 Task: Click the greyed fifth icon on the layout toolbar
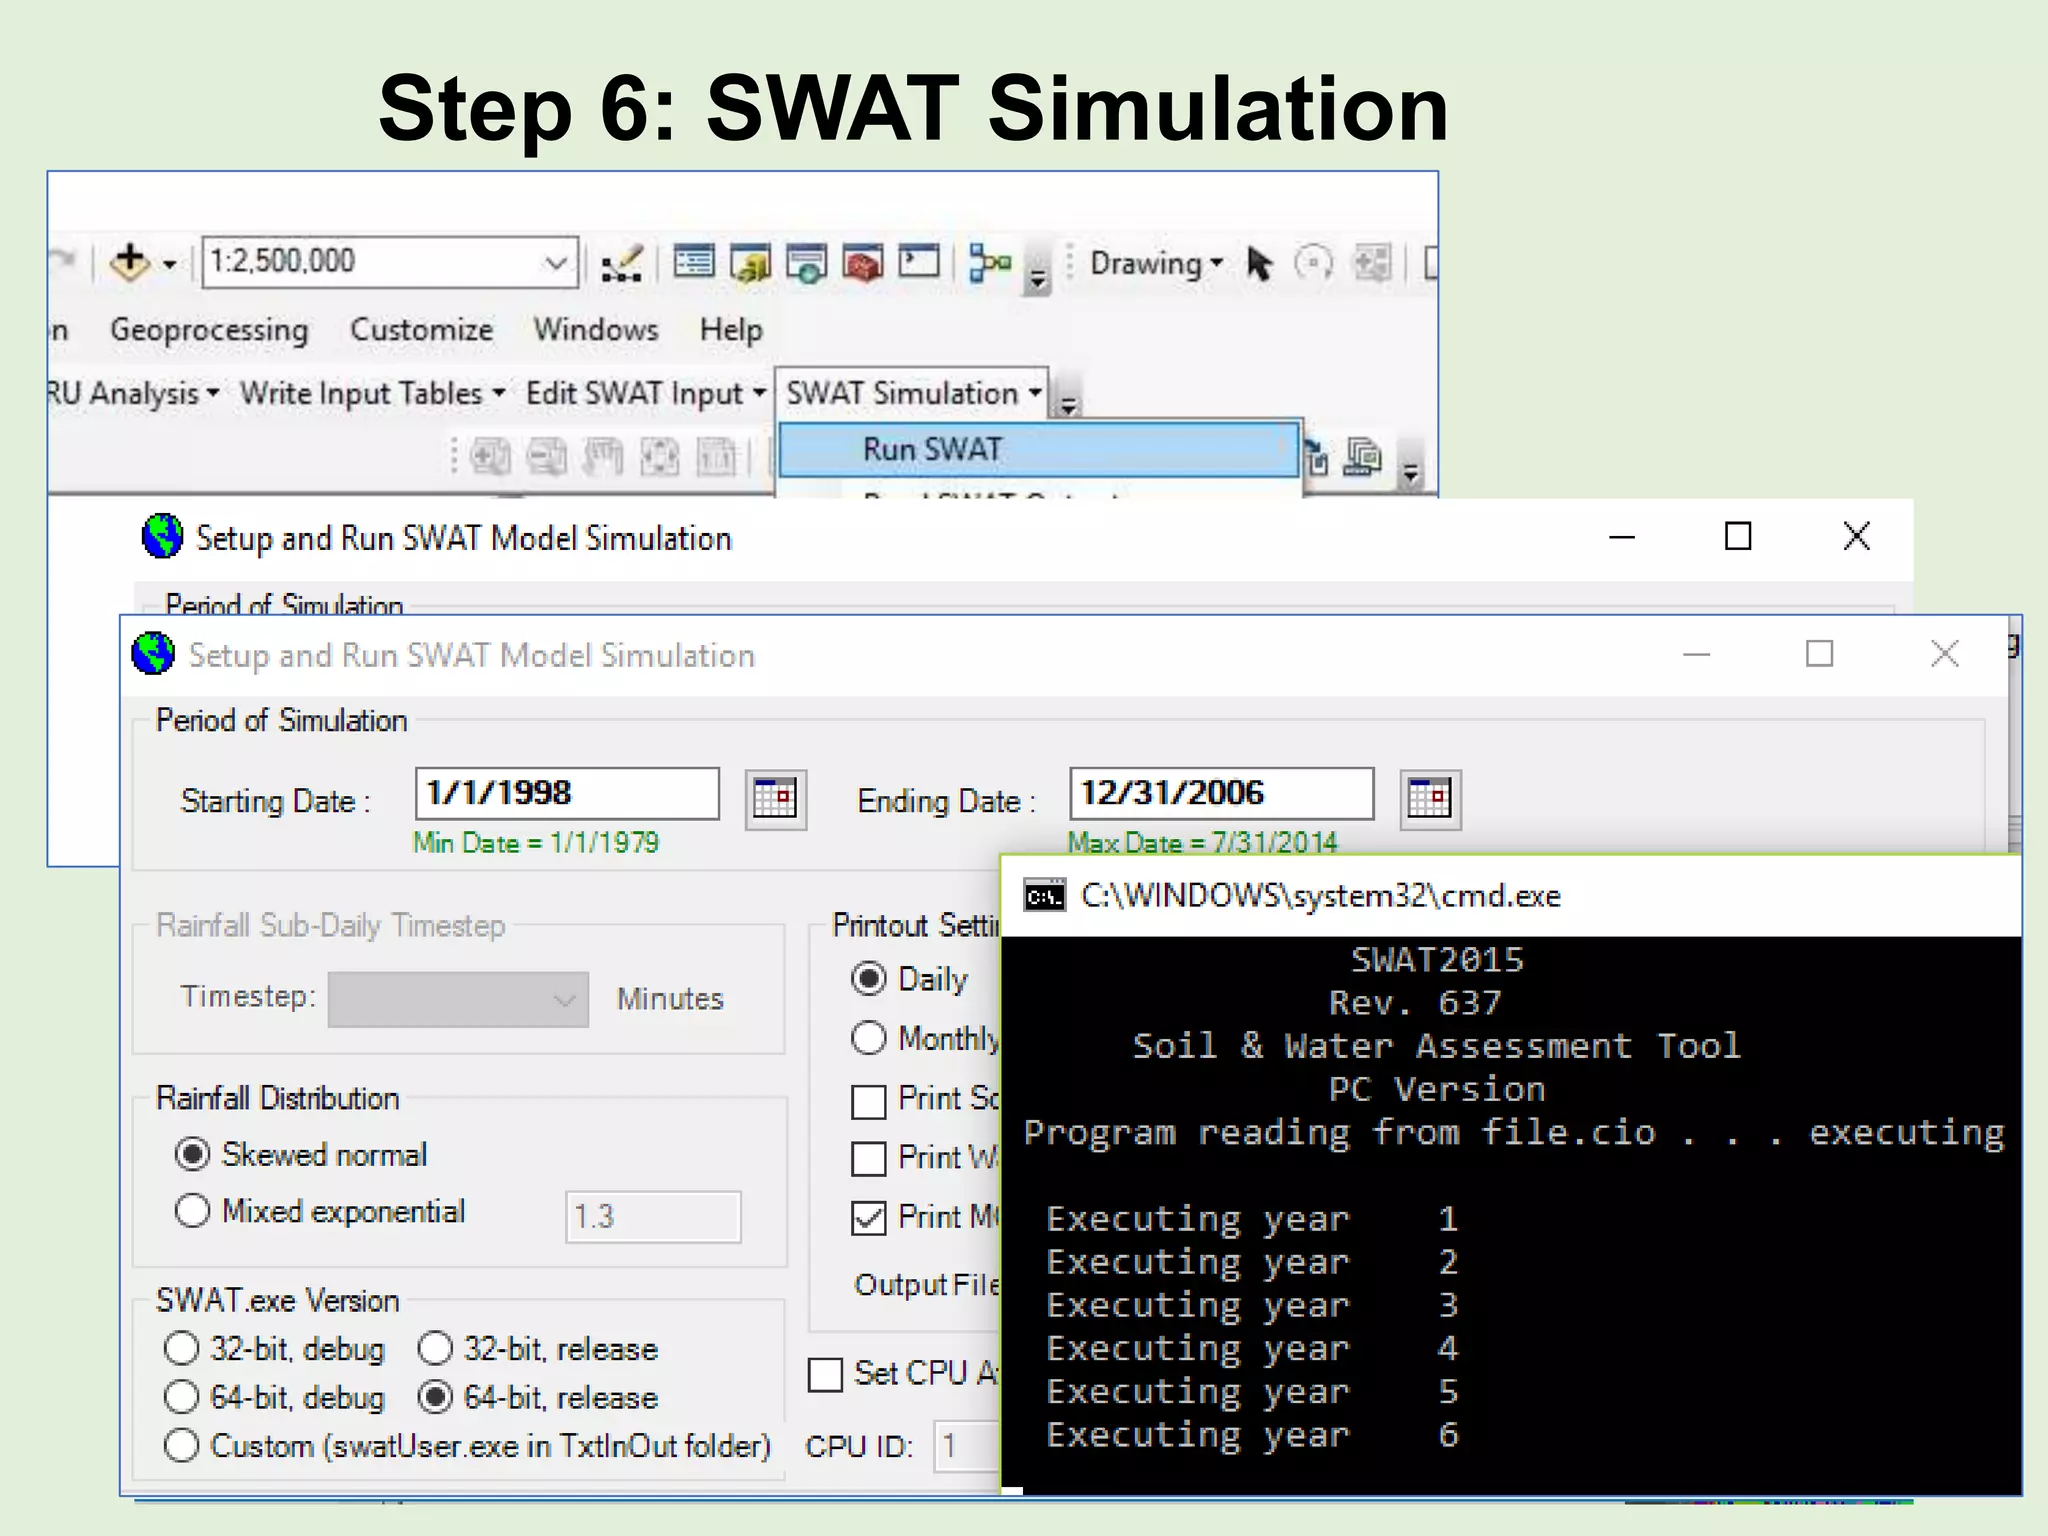click(x=716, y=458)
